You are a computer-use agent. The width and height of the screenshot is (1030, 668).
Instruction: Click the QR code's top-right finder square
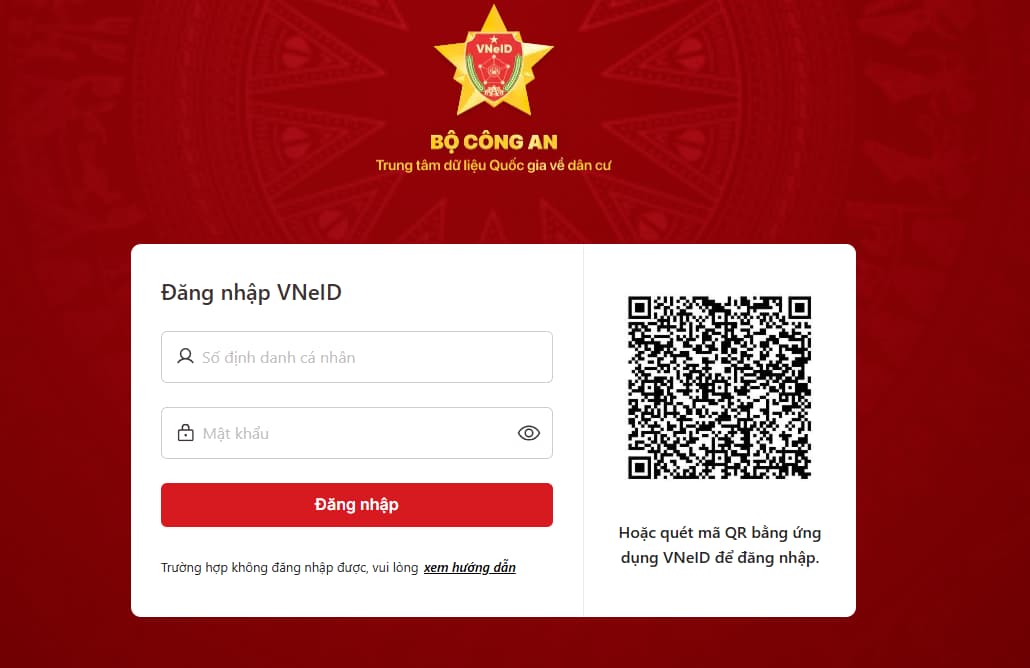pos(799,308)
